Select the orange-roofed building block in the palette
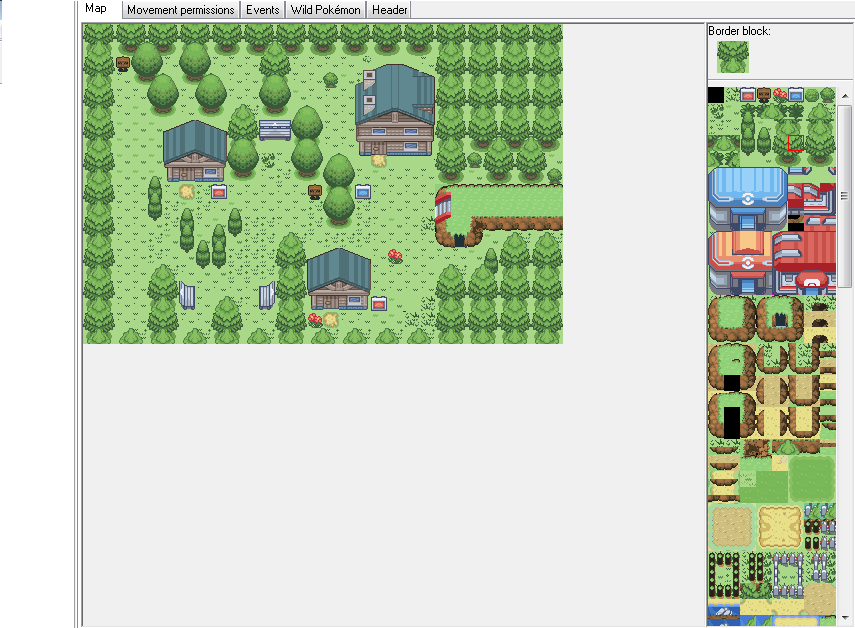The image size is (855, 628). [x=740, y=263]
